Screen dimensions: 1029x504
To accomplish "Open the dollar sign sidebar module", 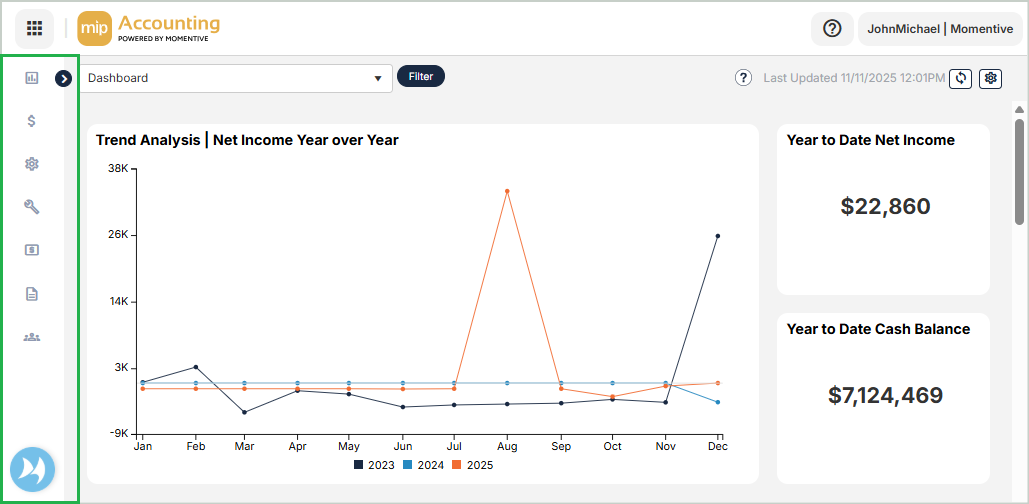I will 32,121.
